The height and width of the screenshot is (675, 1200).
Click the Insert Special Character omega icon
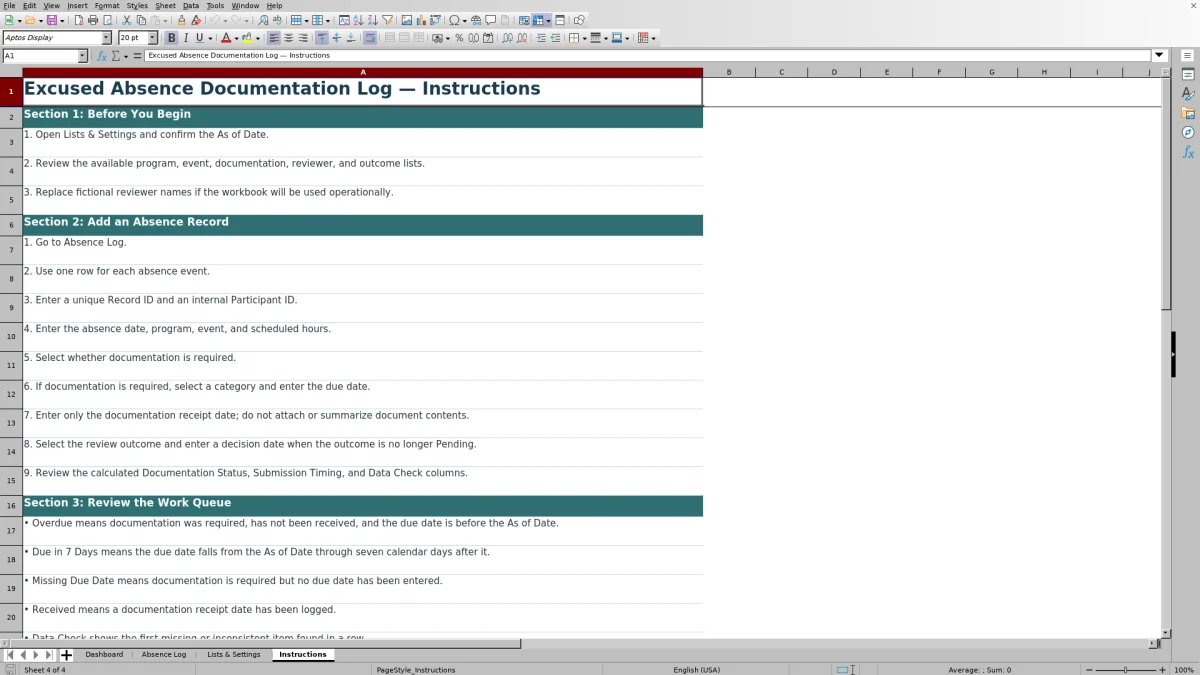tap(455, 20)
